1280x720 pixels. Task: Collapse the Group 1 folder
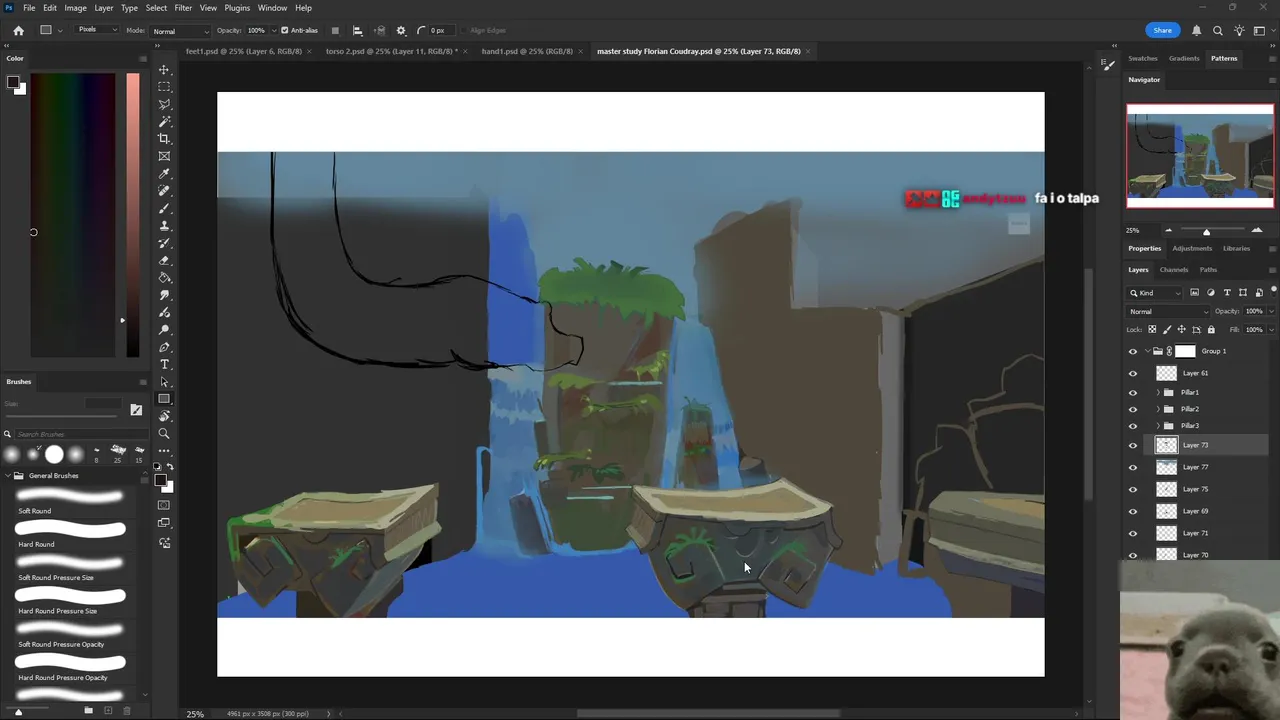[x=1148, y=351]
